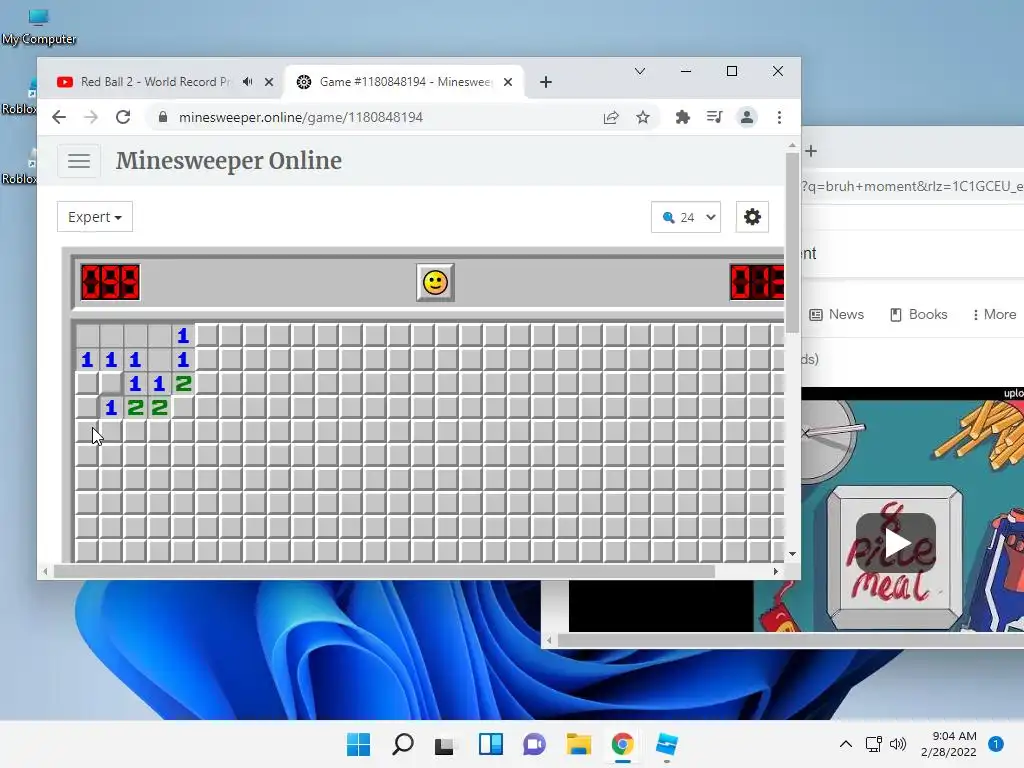Go forward in Chrome
This screenshot has width=1024, height=768.
click(91, 117)
